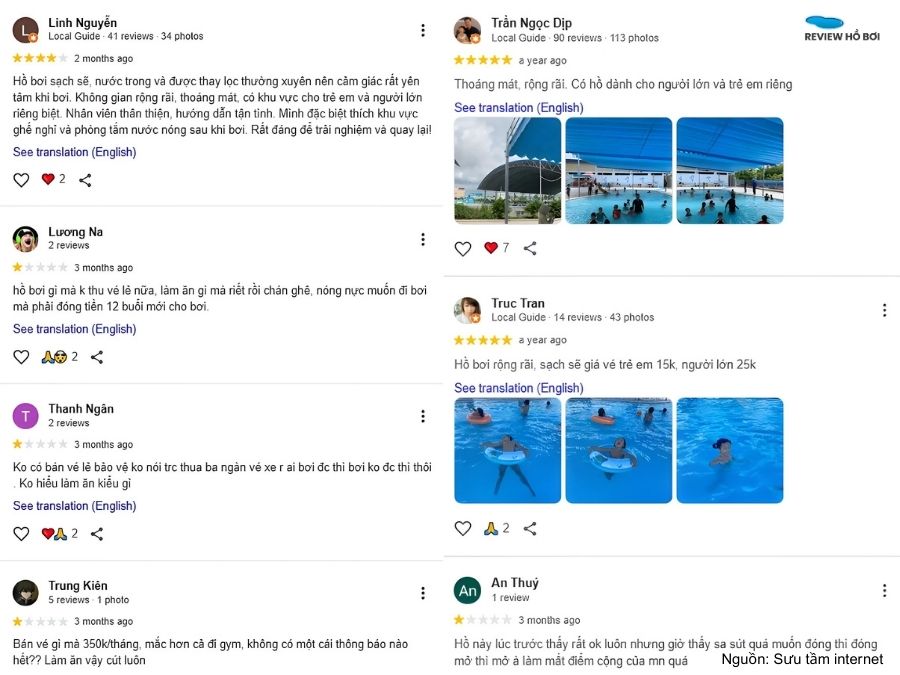The width and height of the screenshot is (900, 675).
Task: Open three-dot menu on Lương Na's review
Action: pos(423,239)
